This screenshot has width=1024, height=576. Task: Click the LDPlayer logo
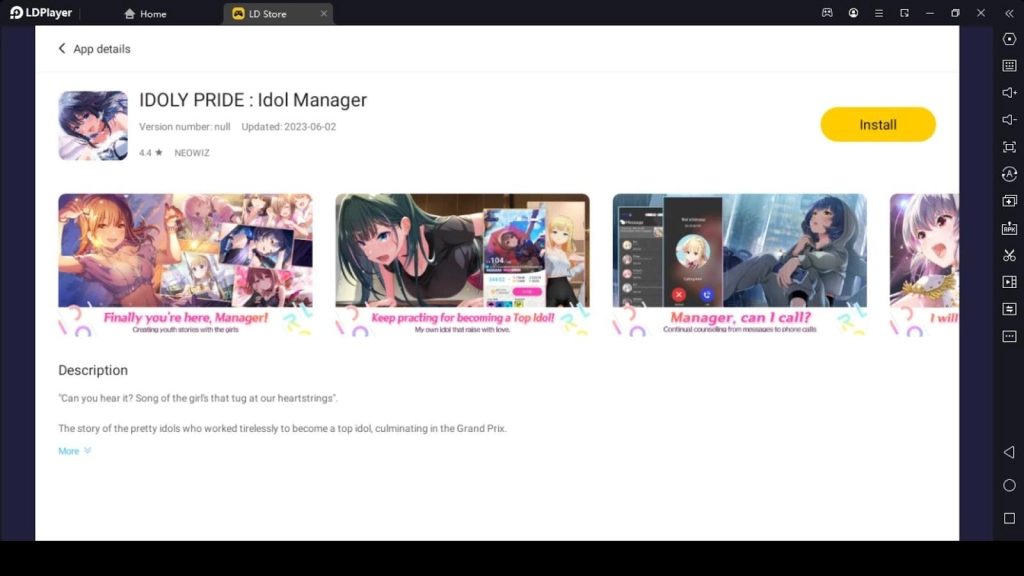40,13
